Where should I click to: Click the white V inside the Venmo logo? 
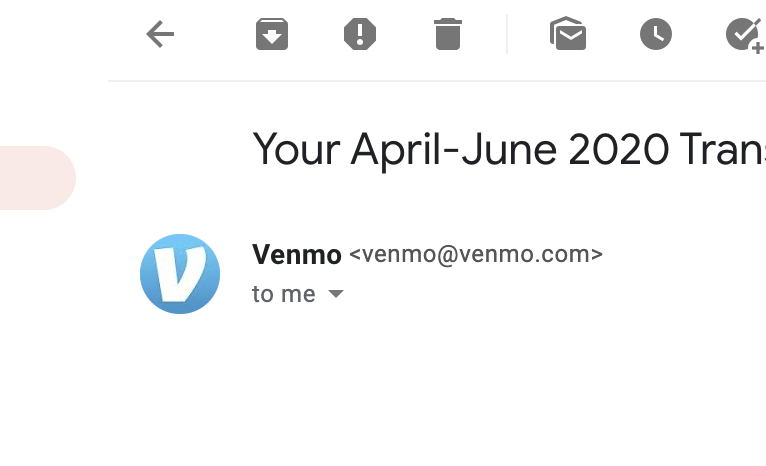180,274
